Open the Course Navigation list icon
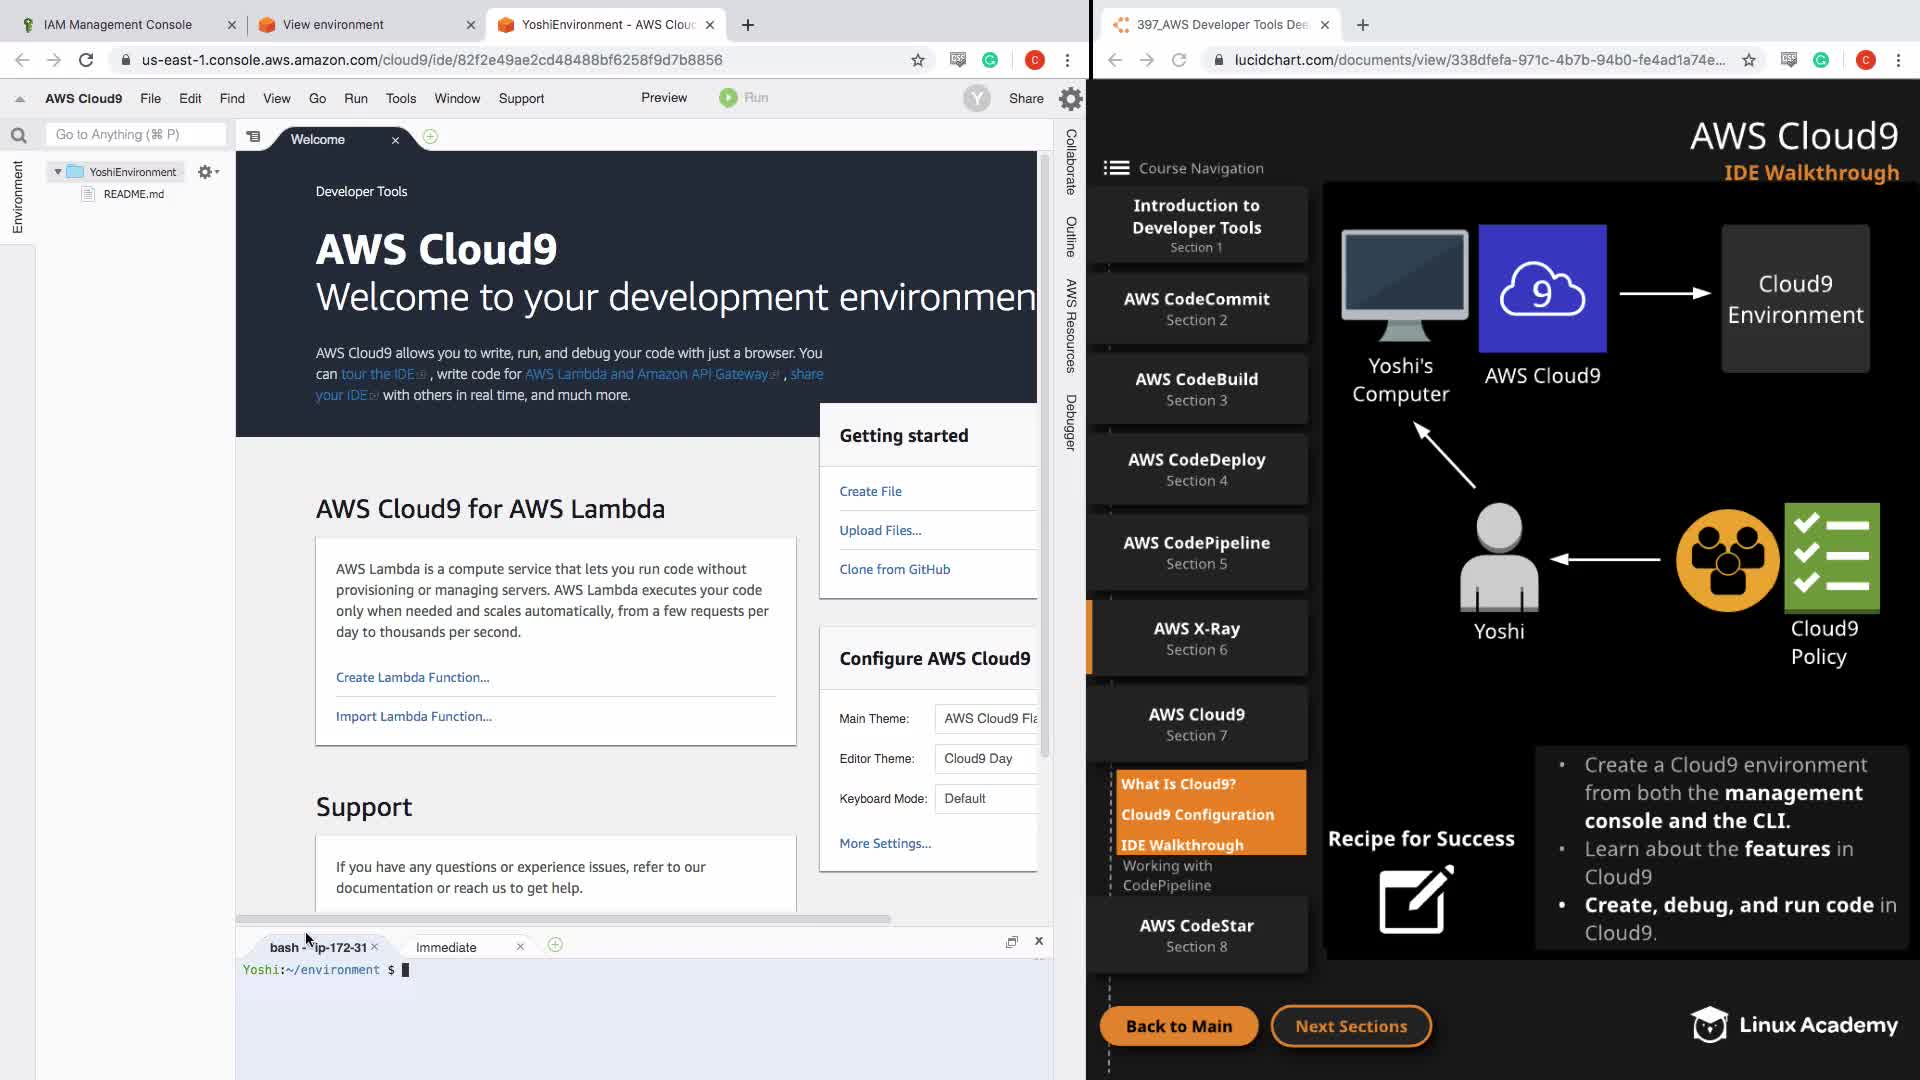This screenshot has height=1080, width=1920. 1116,168
